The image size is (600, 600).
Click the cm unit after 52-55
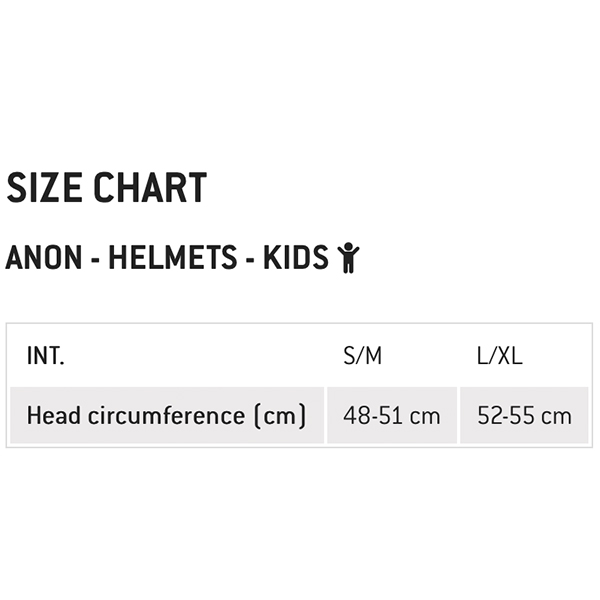click(556, 418)
